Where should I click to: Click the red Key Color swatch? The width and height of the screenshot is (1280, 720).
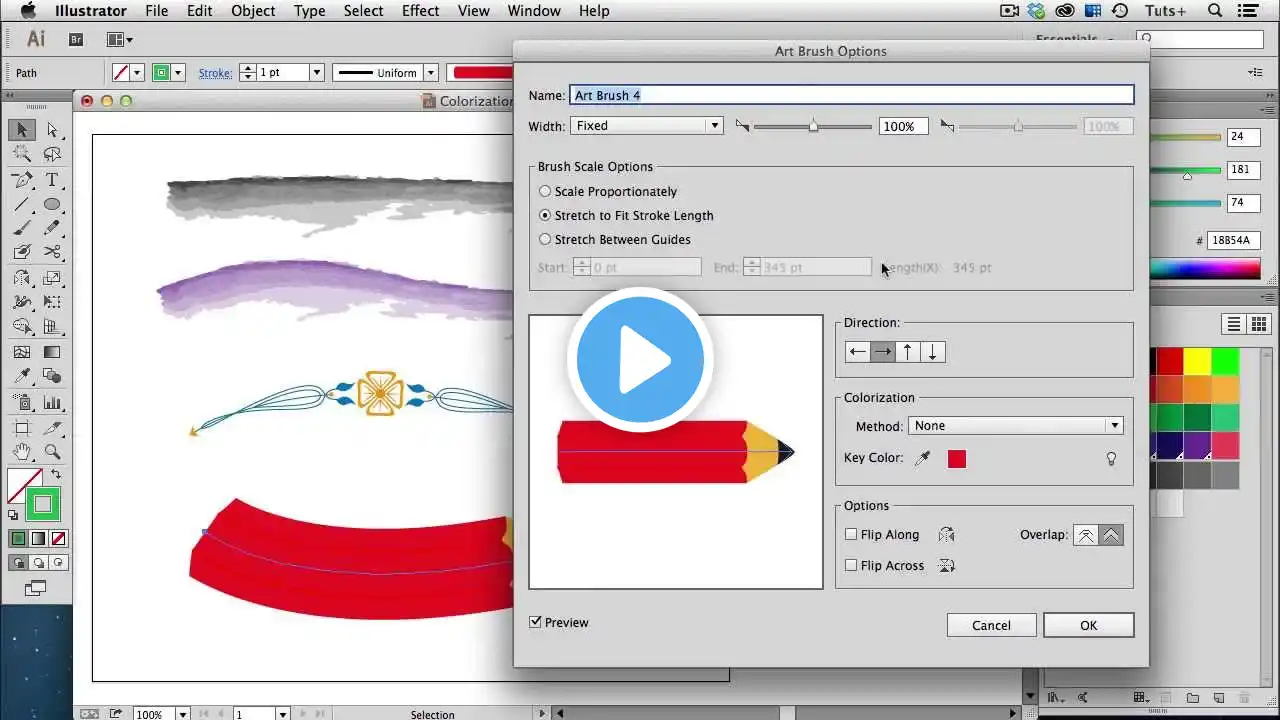[957, 459]
